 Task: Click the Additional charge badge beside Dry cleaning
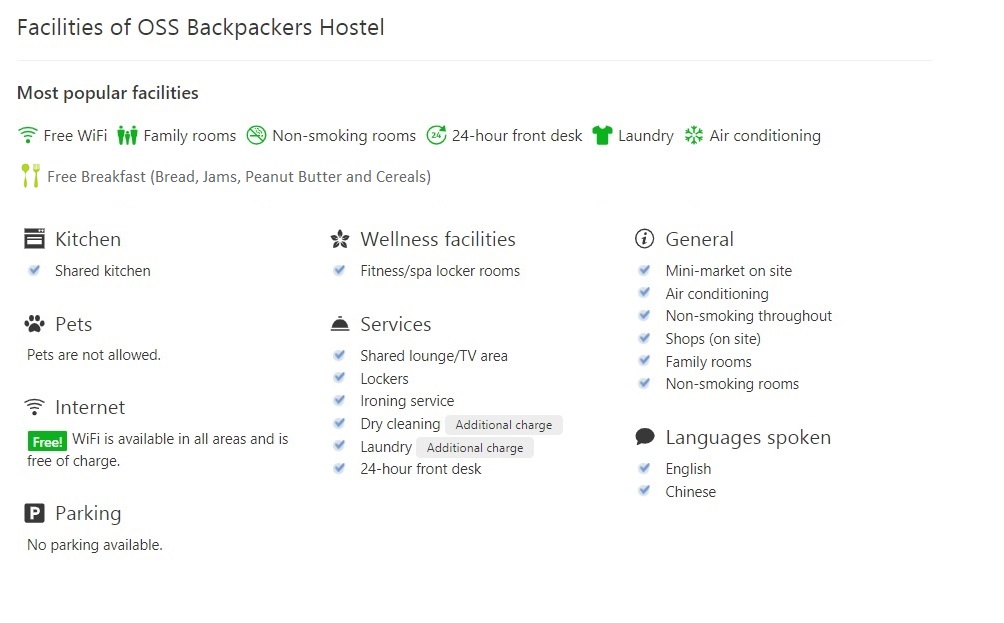tap(504, 425)
